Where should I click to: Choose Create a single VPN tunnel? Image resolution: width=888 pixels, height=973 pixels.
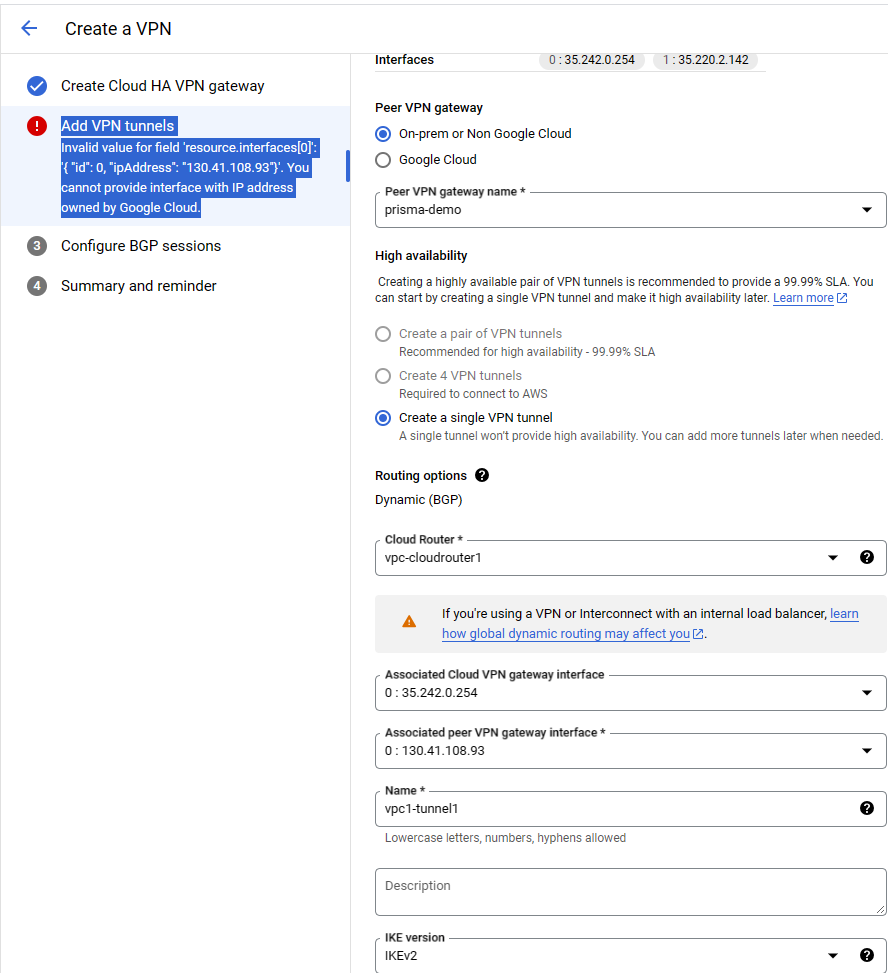[x=383, y=417]
